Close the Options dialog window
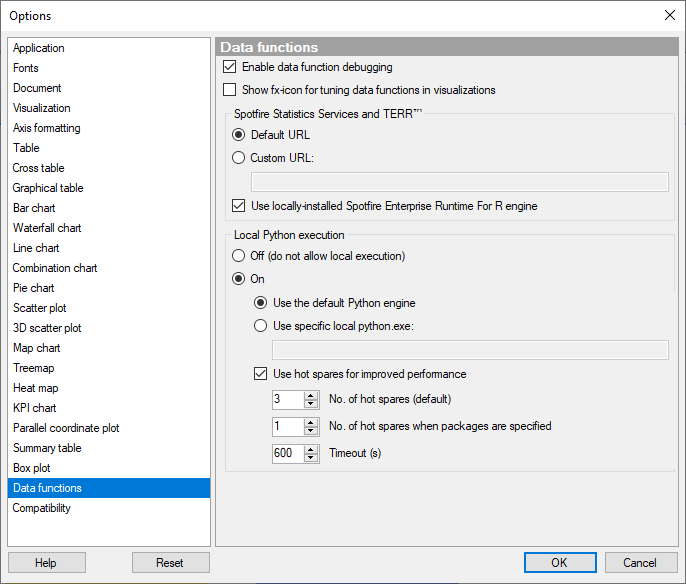 click(x=669, y=15)
